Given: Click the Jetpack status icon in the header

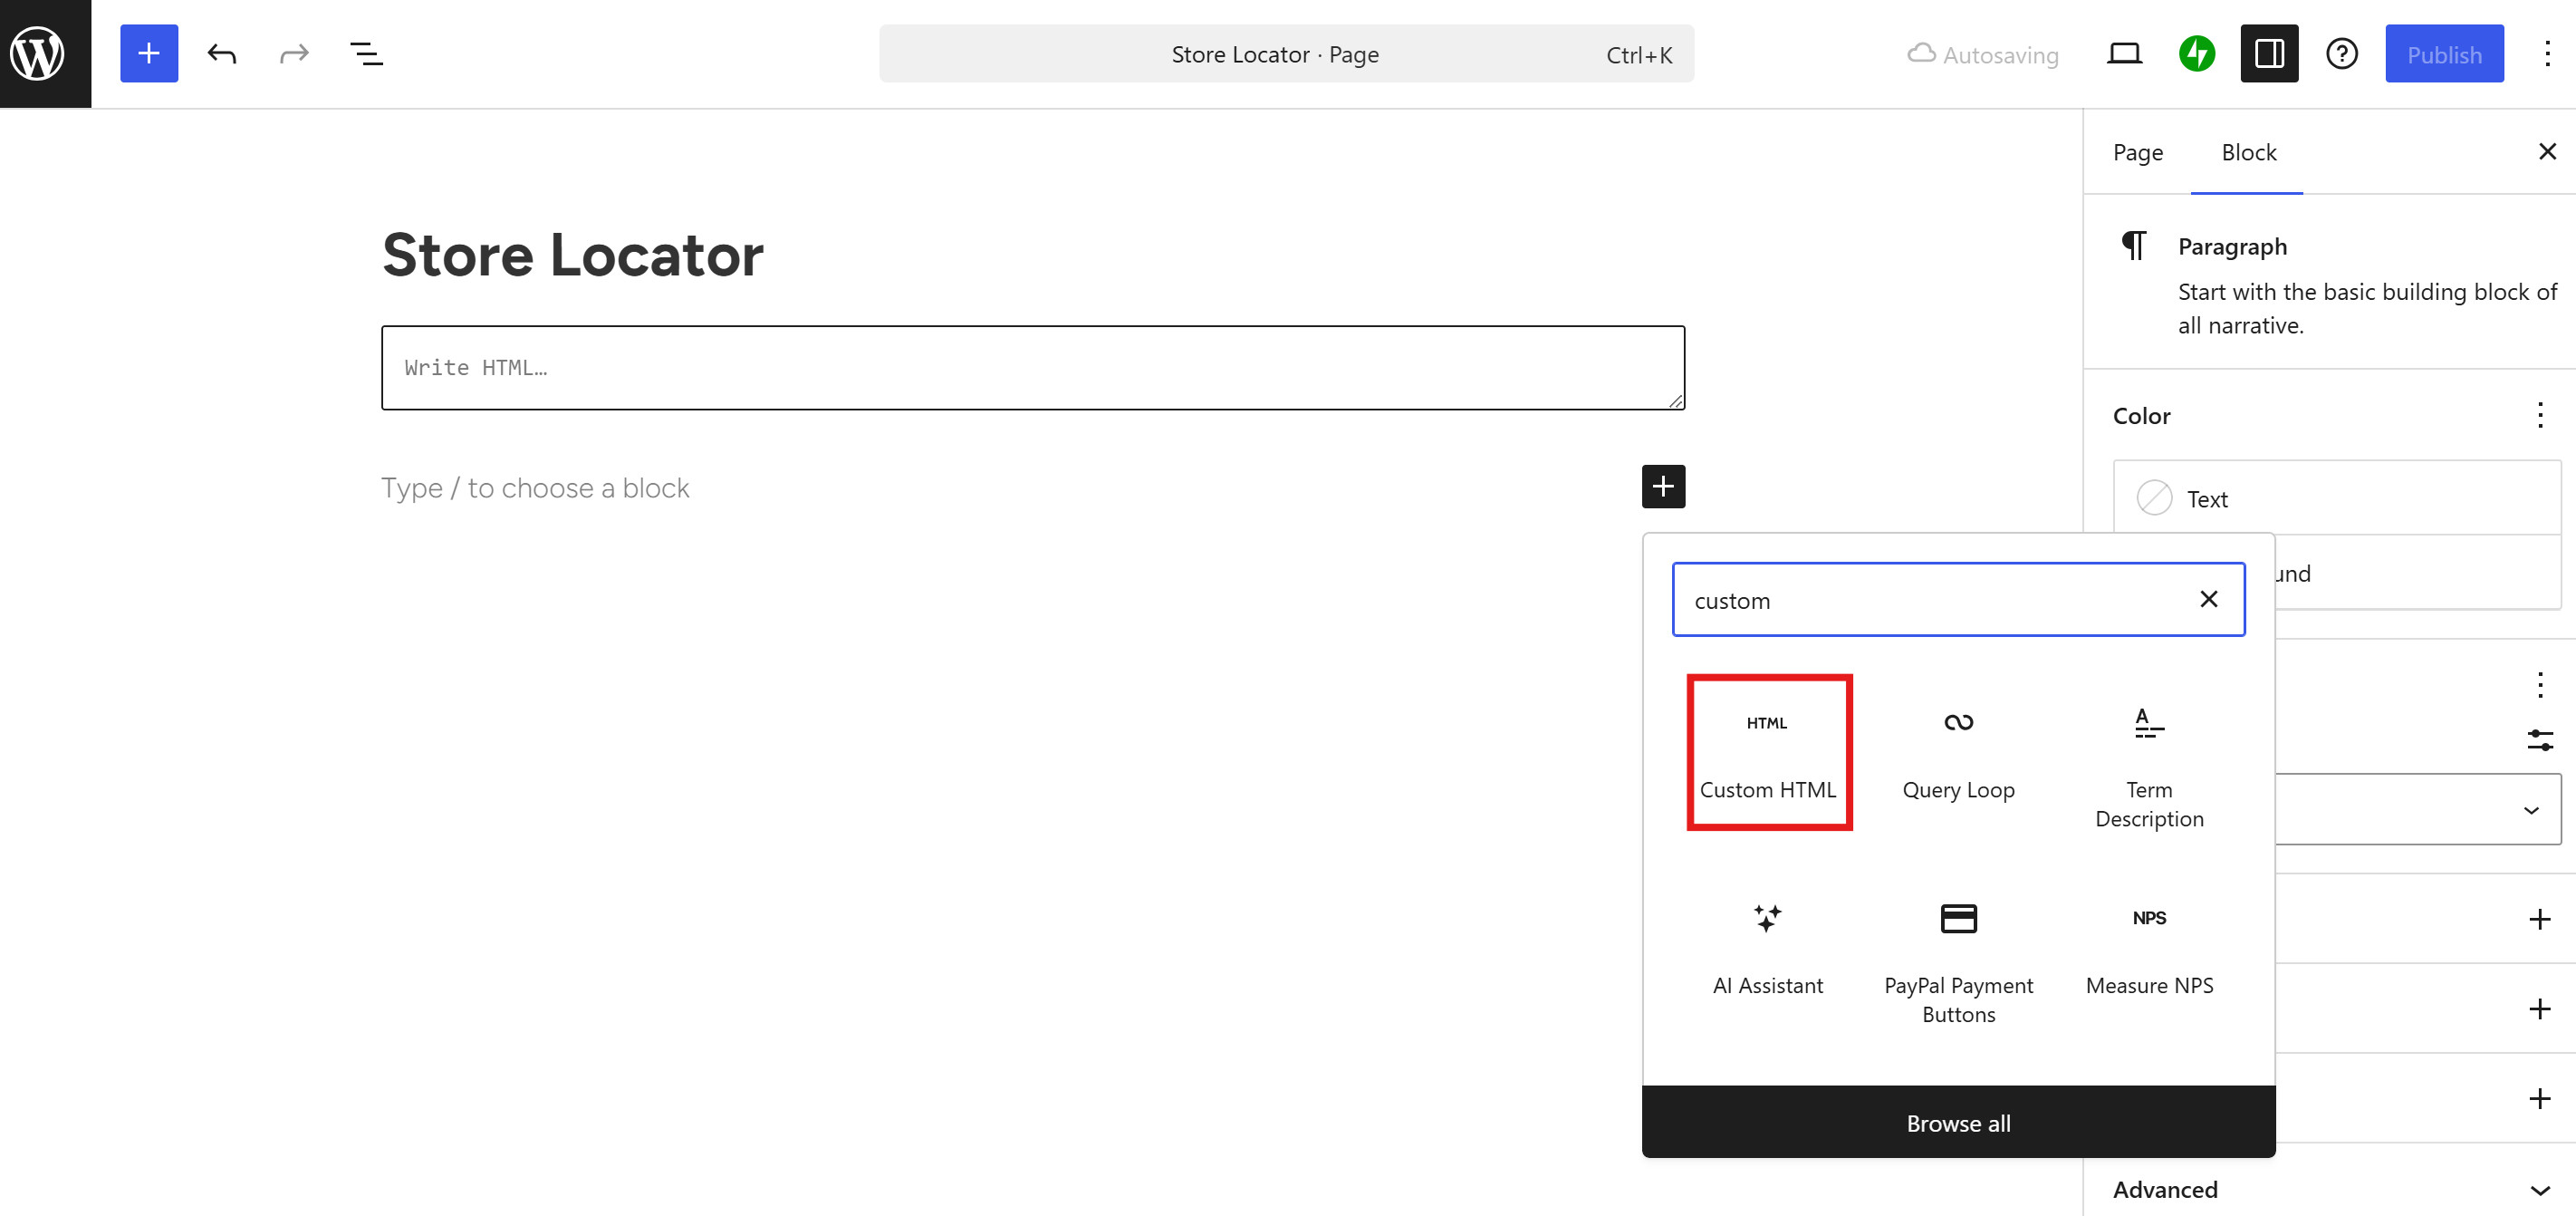Looking at the screenshot, I should click(x=2197, y=53).
